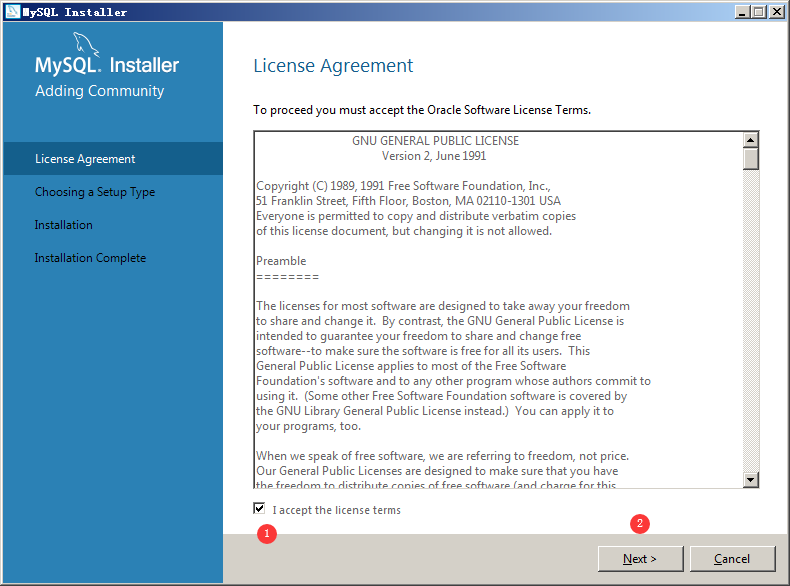Click the MySQL Installer title bar icon
Viewport: 790px width, 586px height.
tap(13, 11)
